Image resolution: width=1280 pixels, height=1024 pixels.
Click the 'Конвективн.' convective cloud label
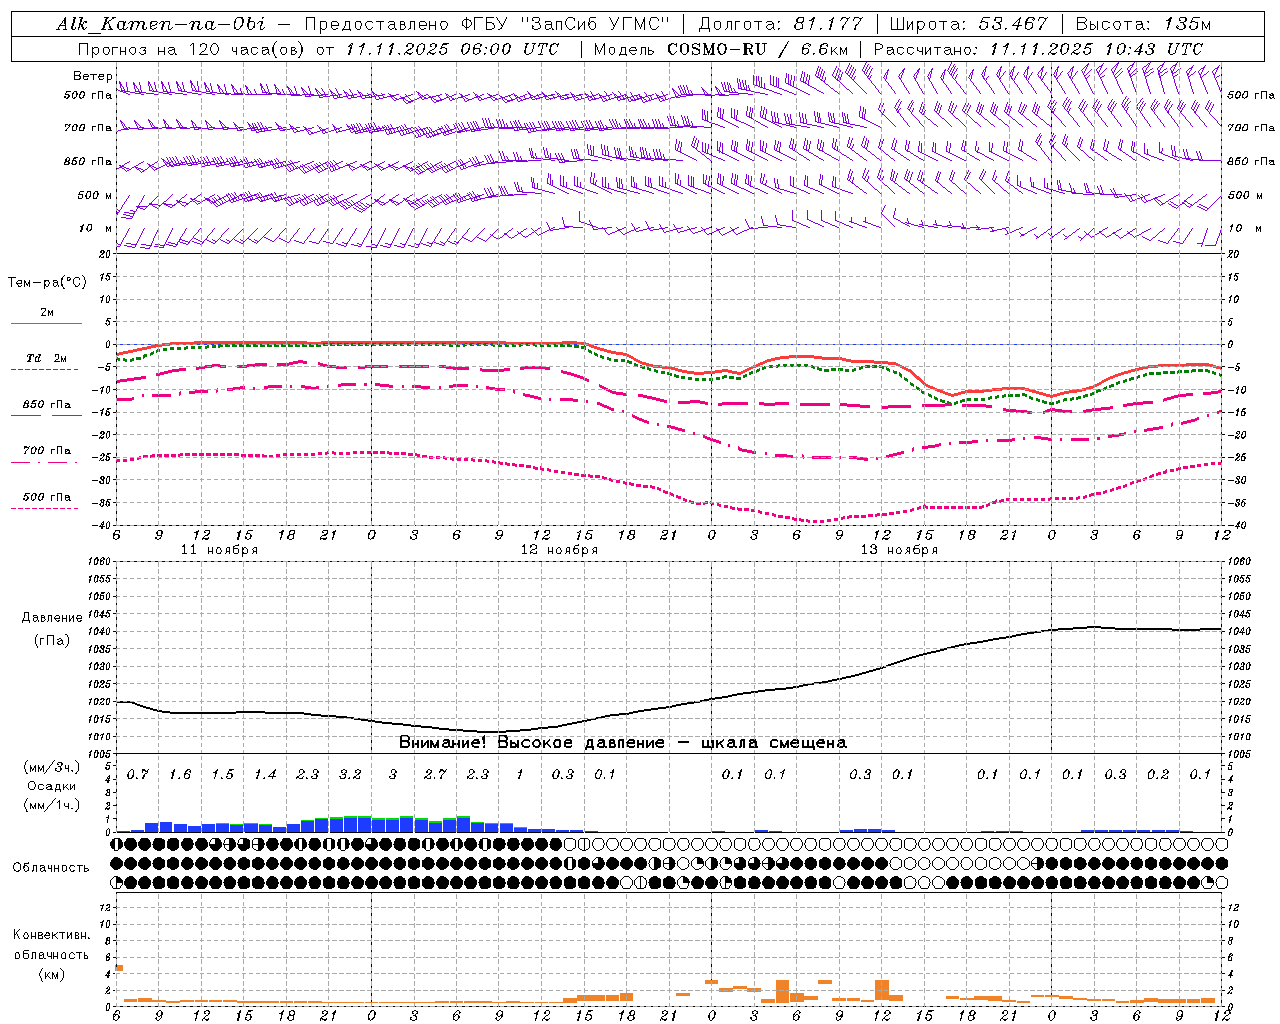pyautogui.click(x=51, y=936)
